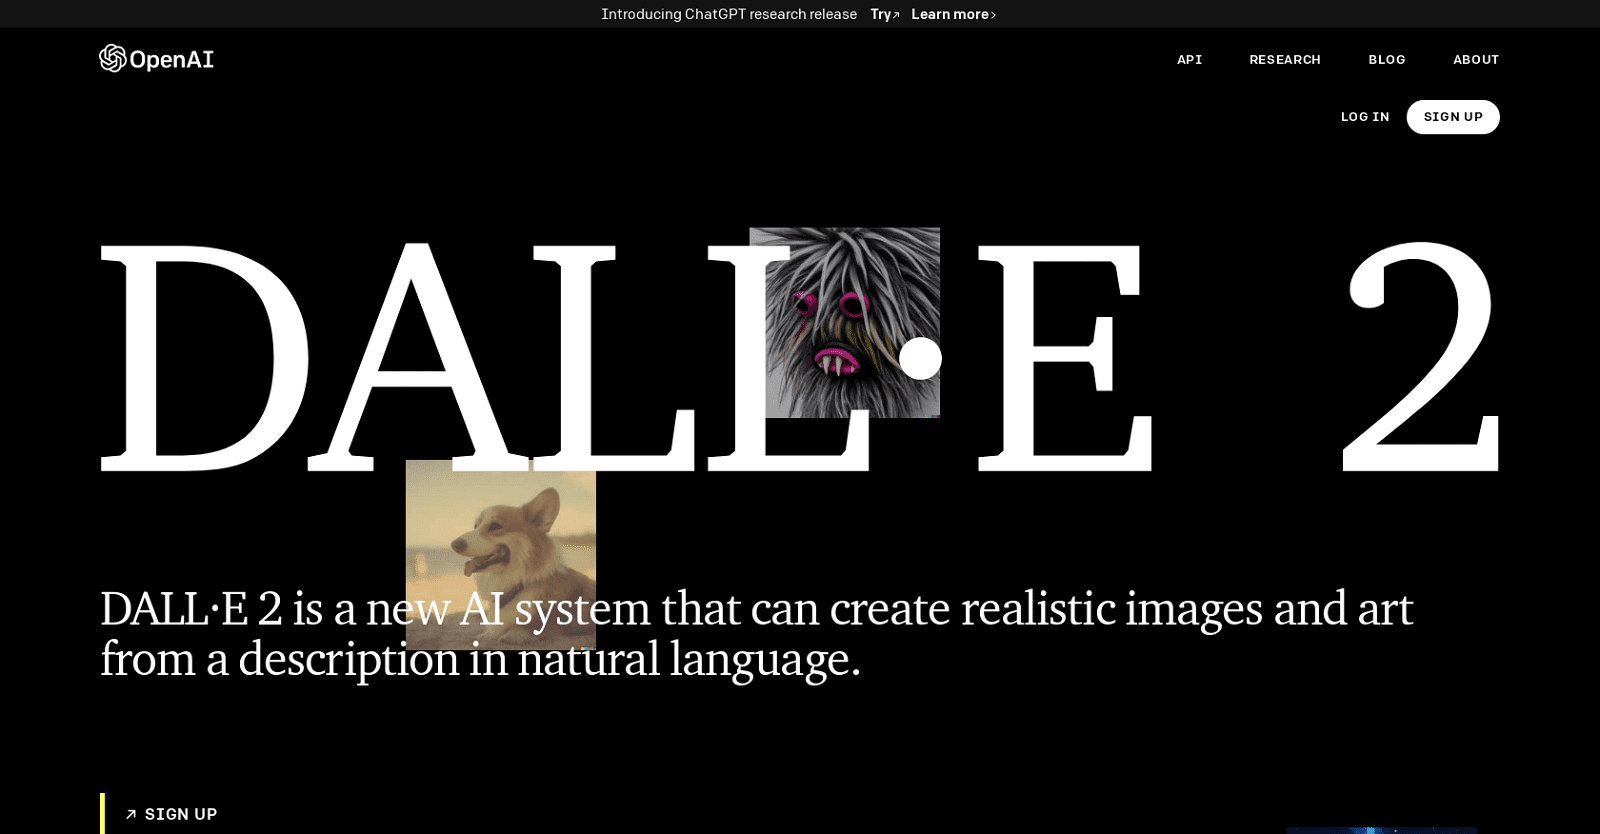This screenshot has width=1600, height=834.
Task: Click the yellow vertical accent bar
Action: (102, 814)
